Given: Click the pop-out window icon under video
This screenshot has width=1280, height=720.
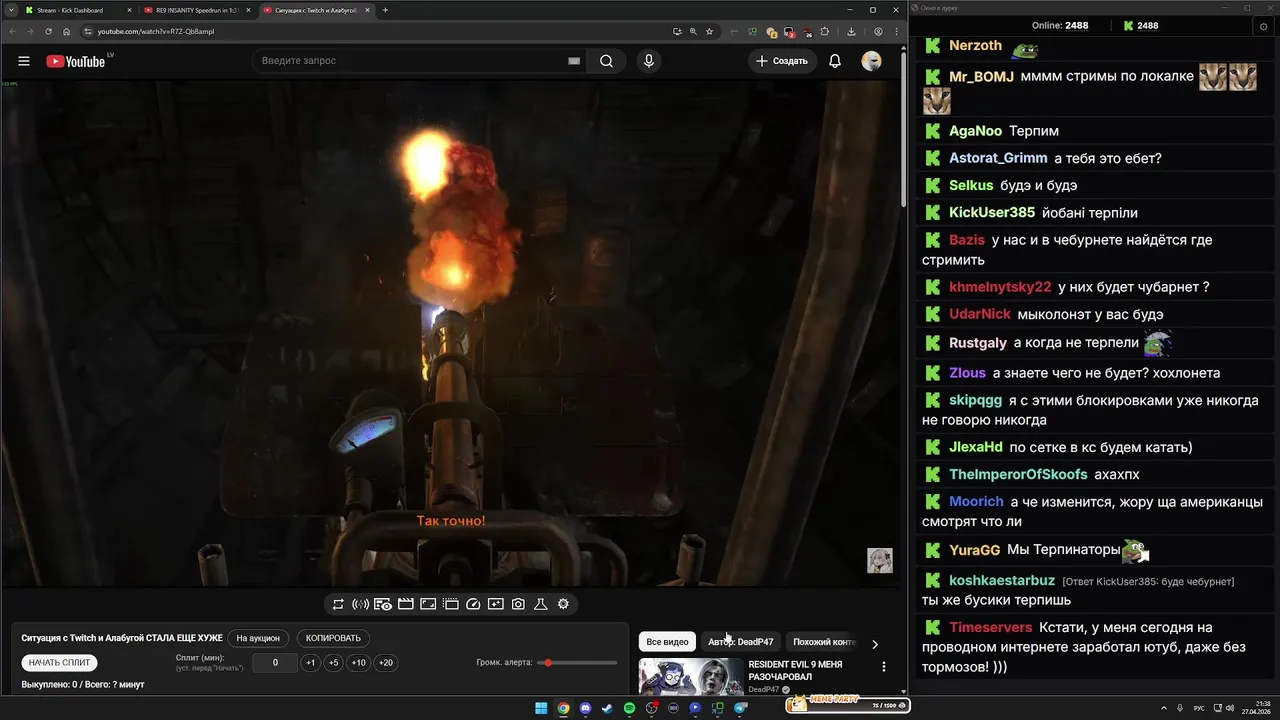Looking at the screenshot, I should [x=450, y=604].
